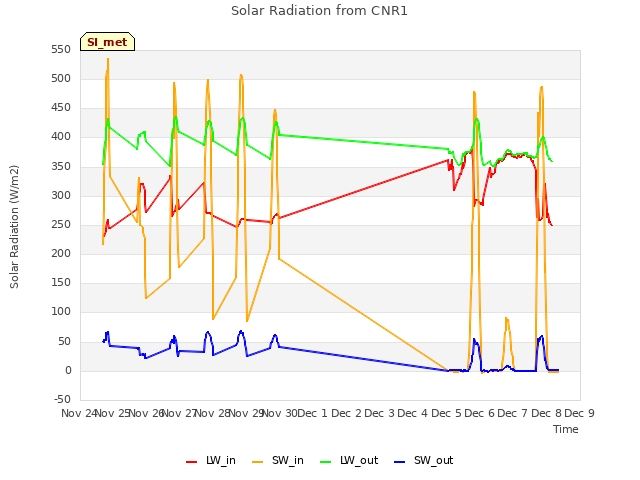Click the 350 y-axis tick label
This screenshot has height=480, width=640.
tap(61, 166)
